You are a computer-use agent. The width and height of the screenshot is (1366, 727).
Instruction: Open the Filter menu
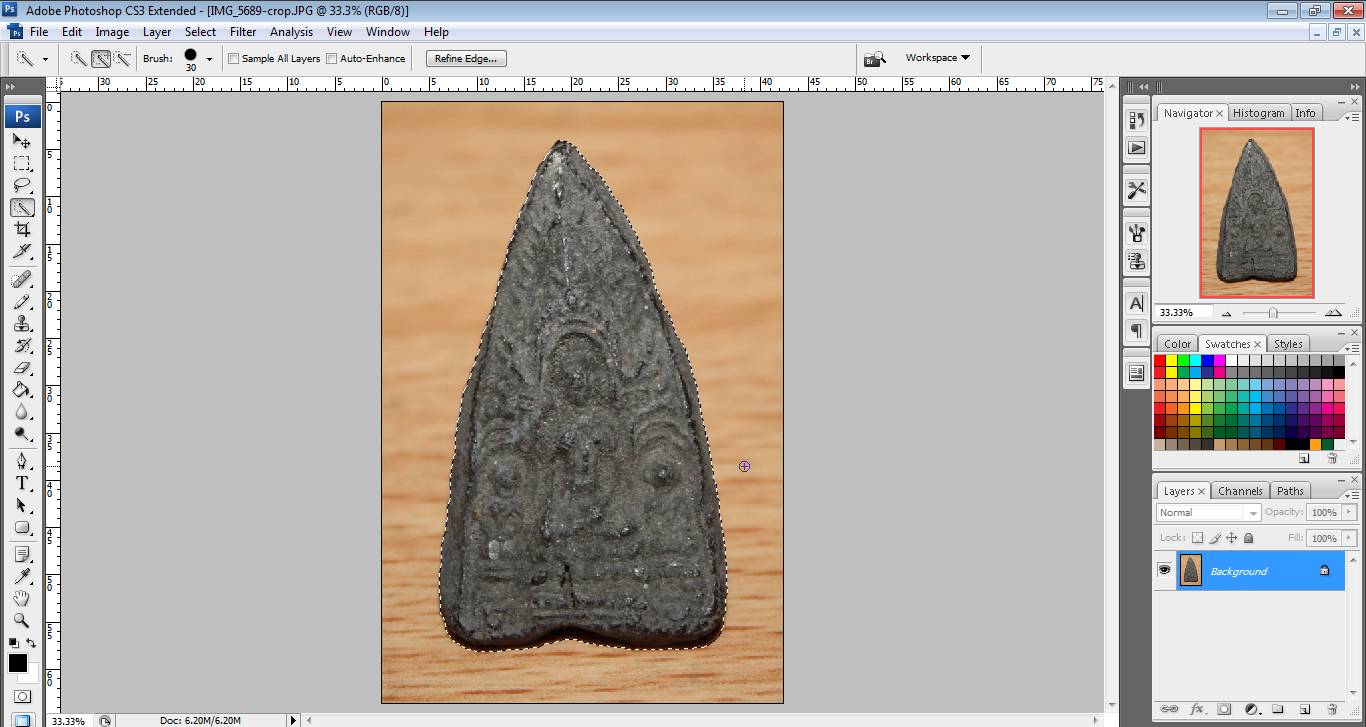tap(243, 32)
